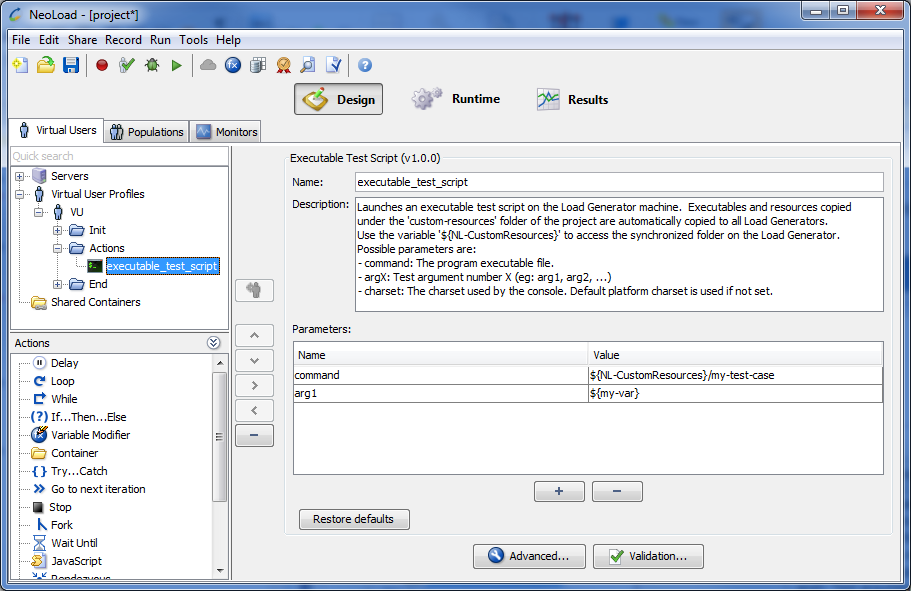
Task: Add a parameter with the plus button
Action: (559, 491)
